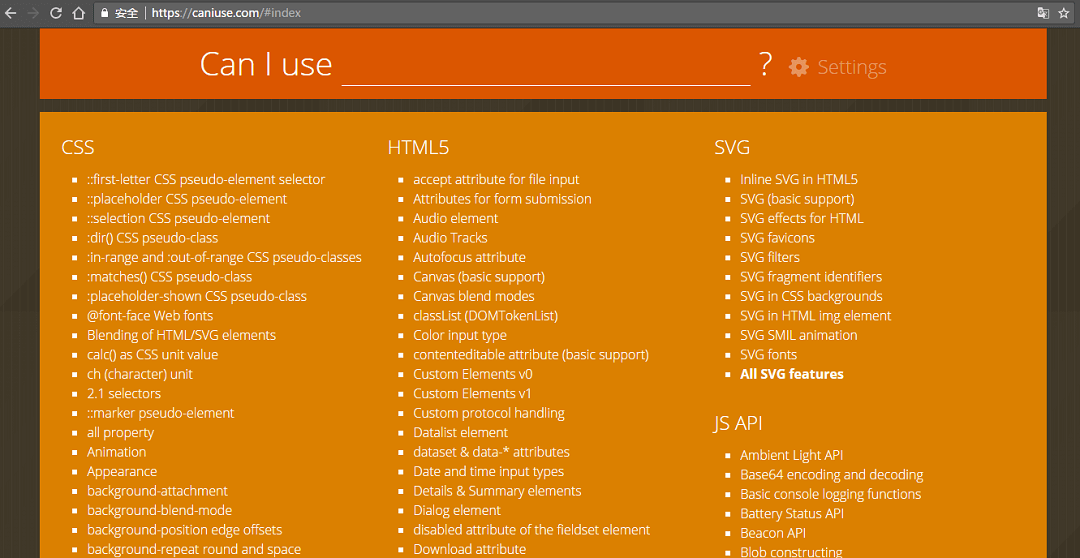Open Inline SVG in HTML5 link
This screenshot has height=558, width=1080.
798,180
